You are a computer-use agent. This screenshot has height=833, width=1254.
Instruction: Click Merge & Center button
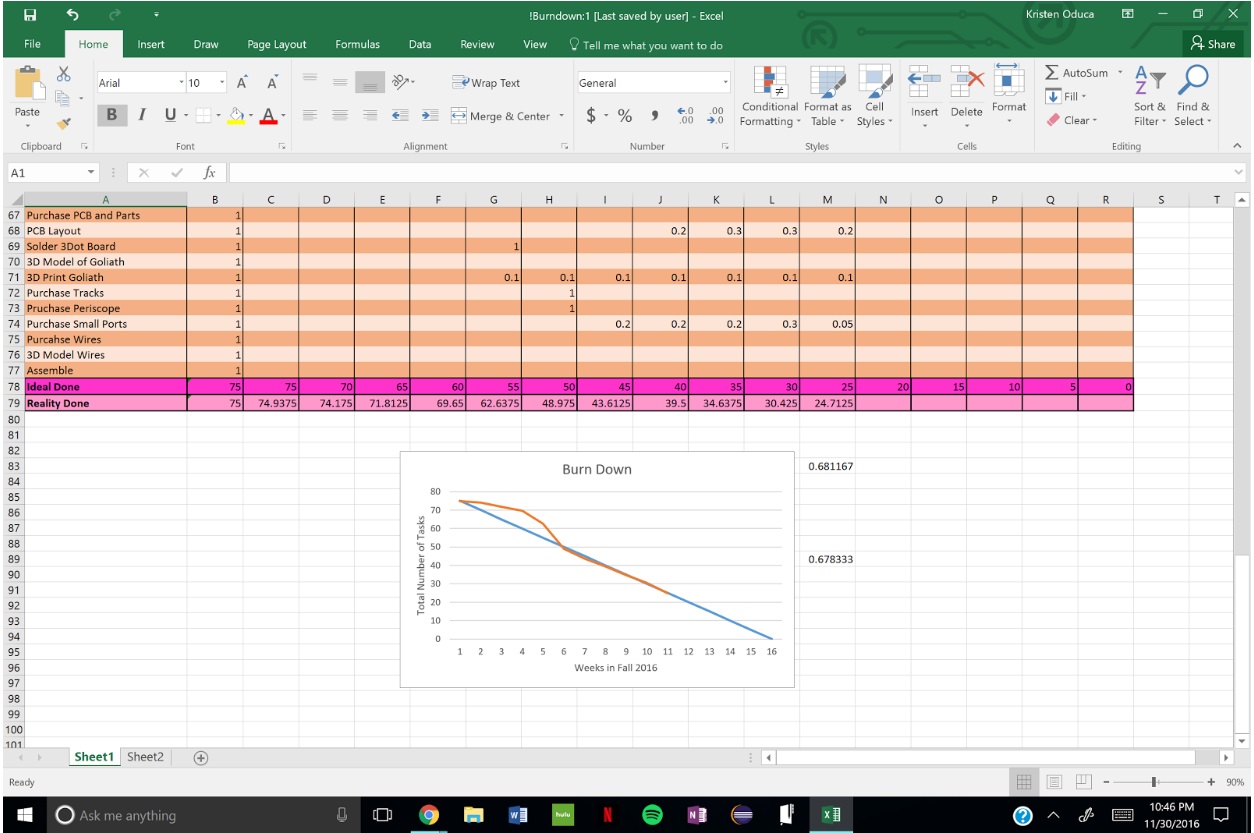501,116
